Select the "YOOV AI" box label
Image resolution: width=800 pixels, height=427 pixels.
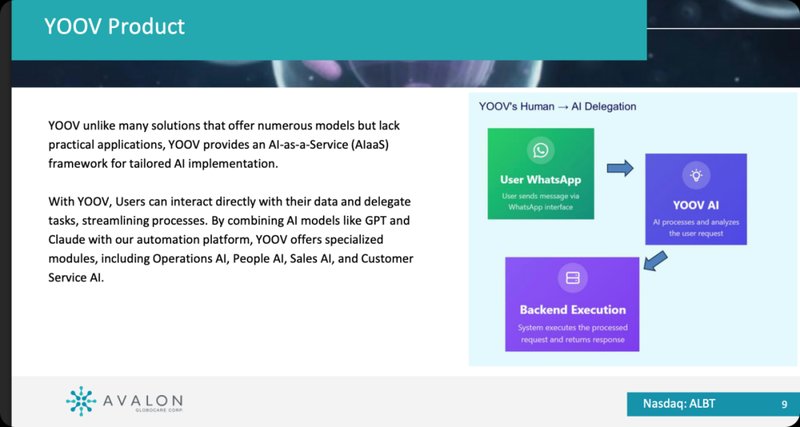tap(695, 204)
